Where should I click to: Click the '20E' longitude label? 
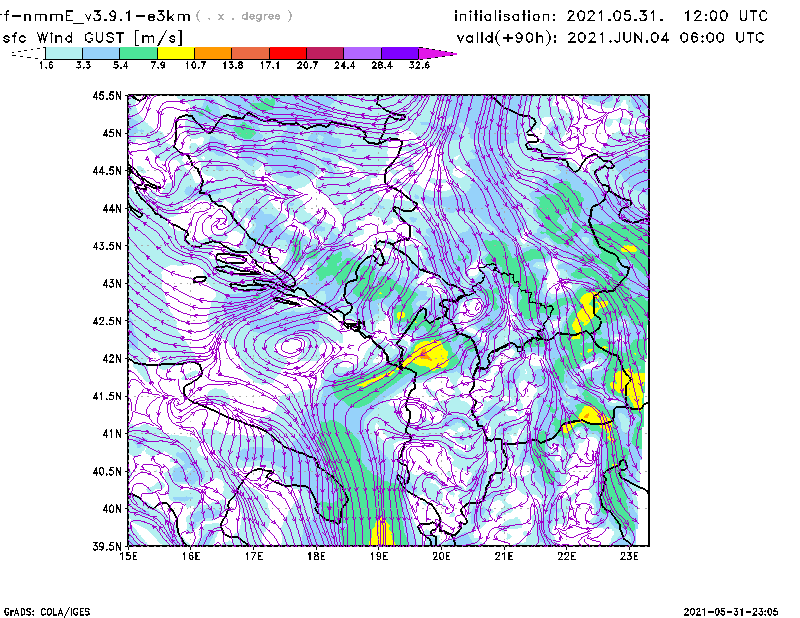click(441, 556)
